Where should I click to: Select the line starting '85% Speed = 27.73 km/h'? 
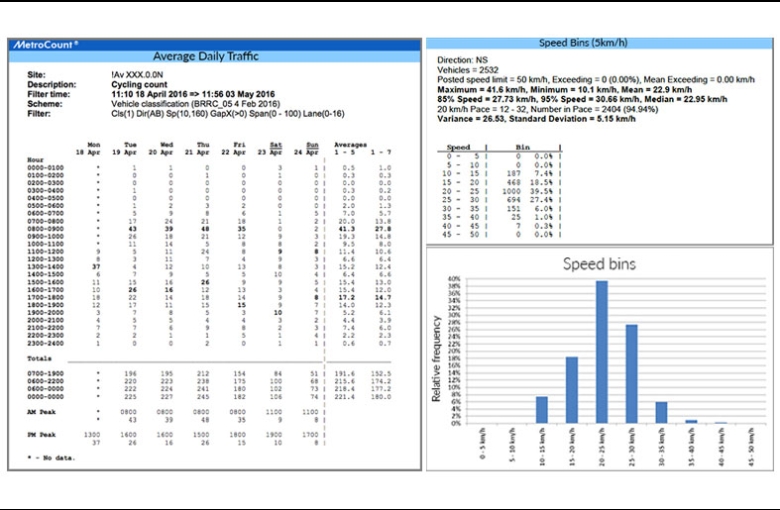tap(582, 100)
